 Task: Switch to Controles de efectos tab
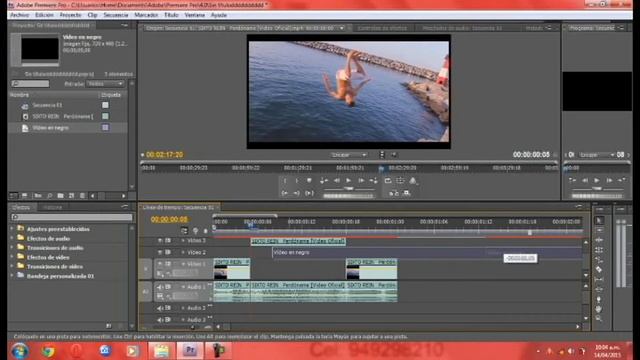coord(382,28)
